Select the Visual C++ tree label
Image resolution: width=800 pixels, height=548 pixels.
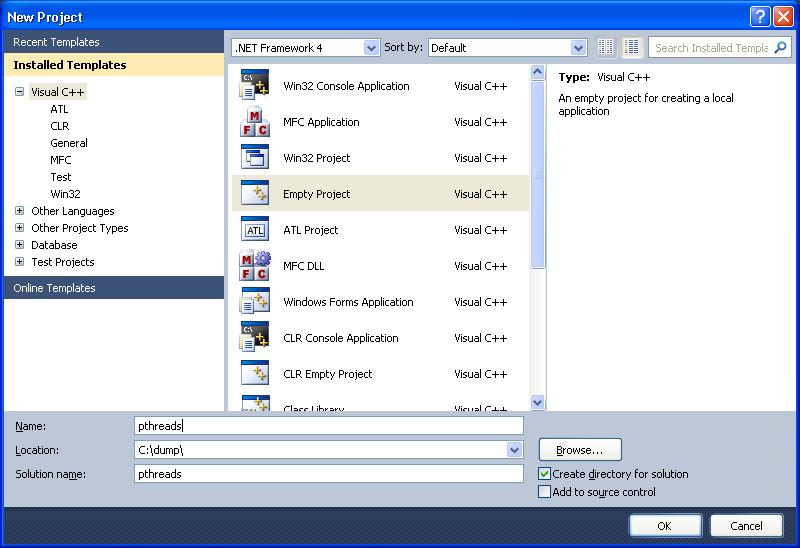pos(58,92)
